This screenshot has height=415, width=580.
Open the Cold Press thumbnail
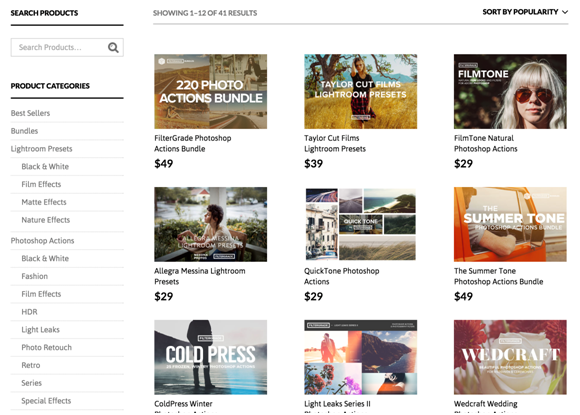(x=210, y=357)
